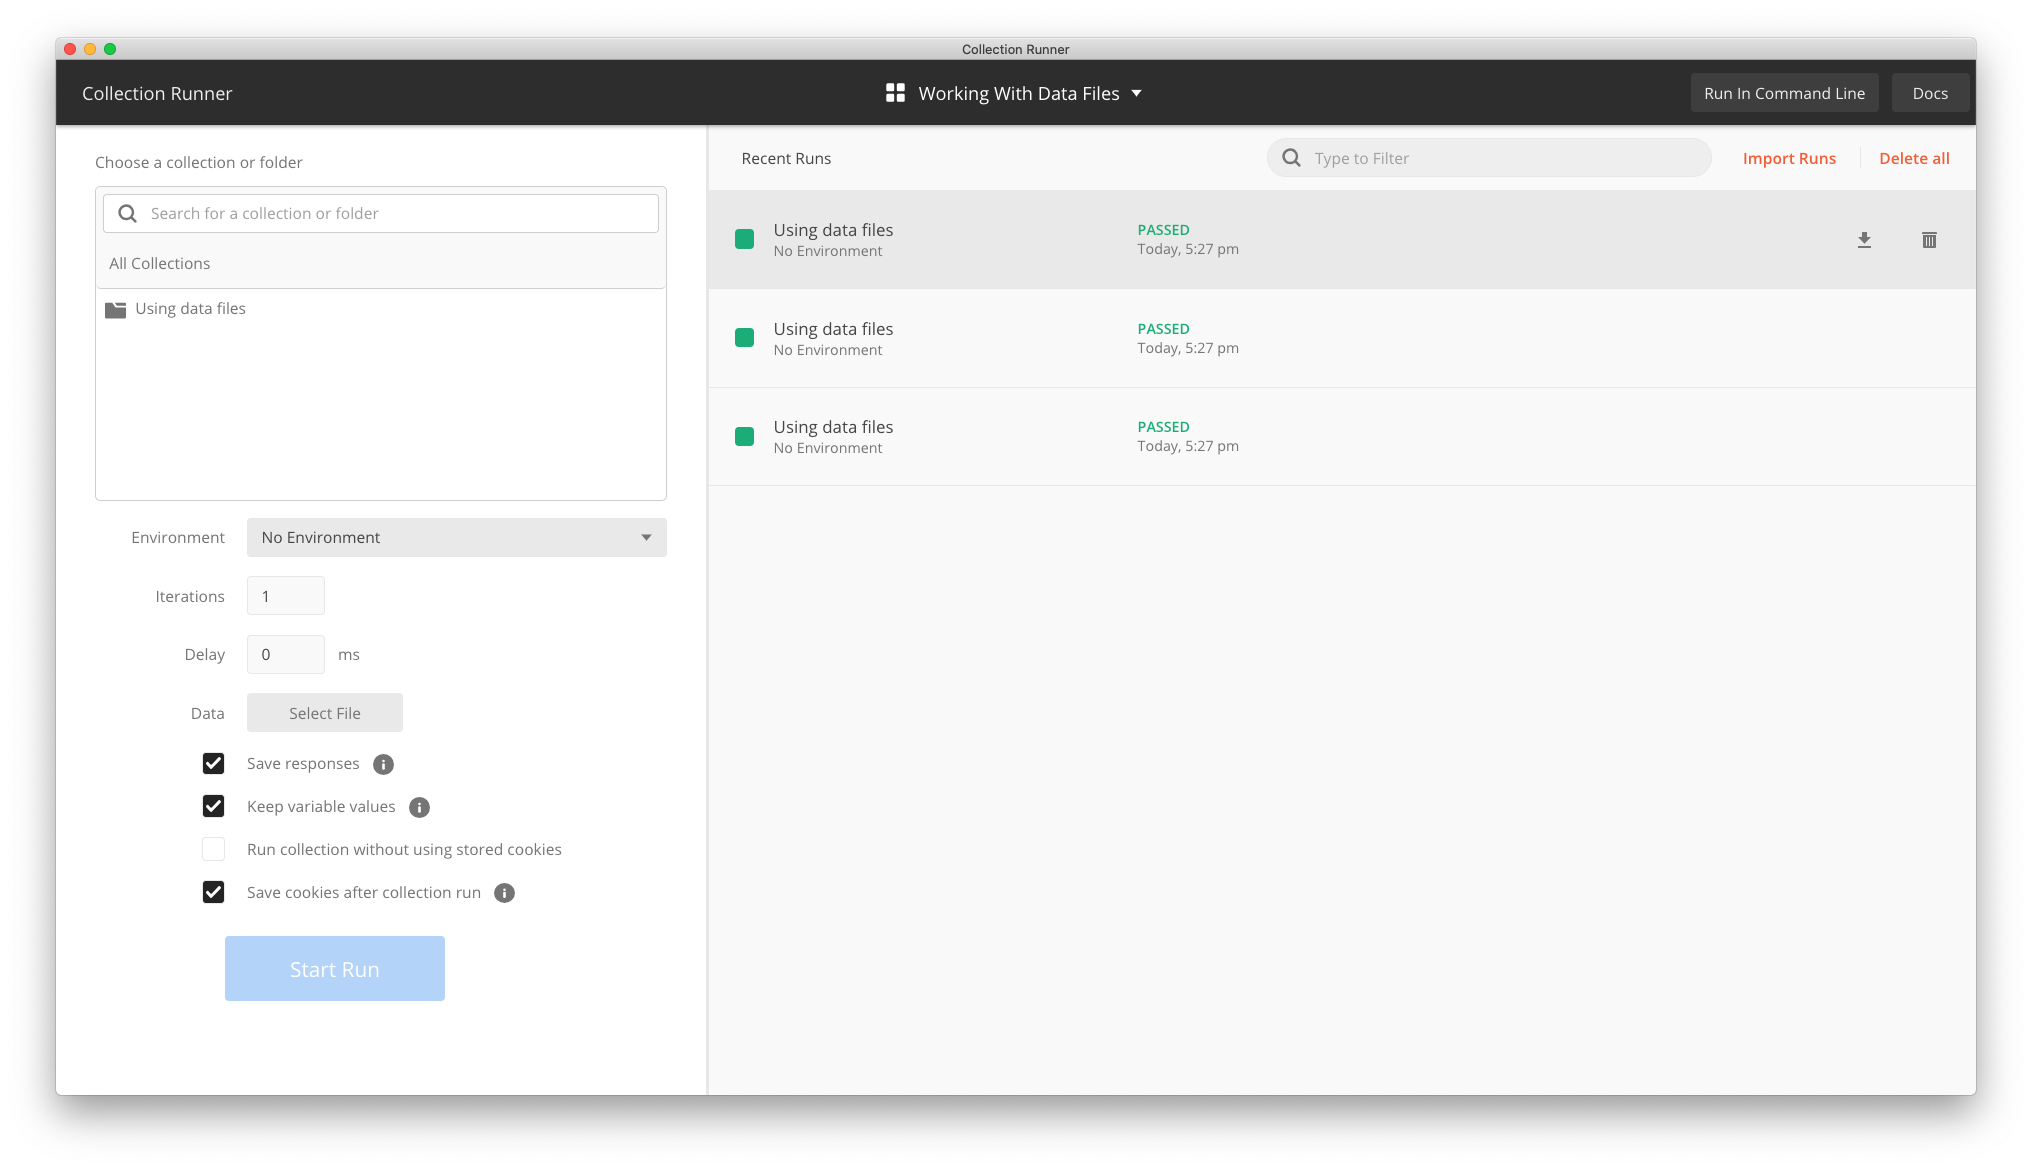Viewport: 2032px width, 1169px height.
Task: Open the Docs button
Action: pos(1930,93)
